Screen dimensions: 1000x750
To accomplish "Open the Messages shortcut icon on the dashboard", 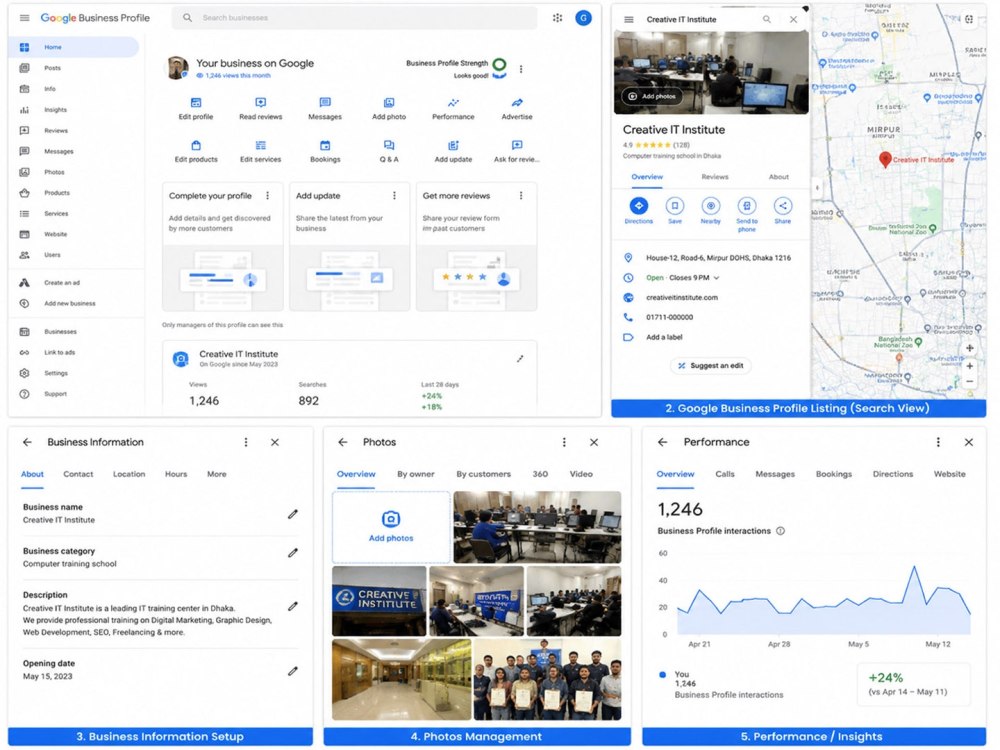I will 325,103.
